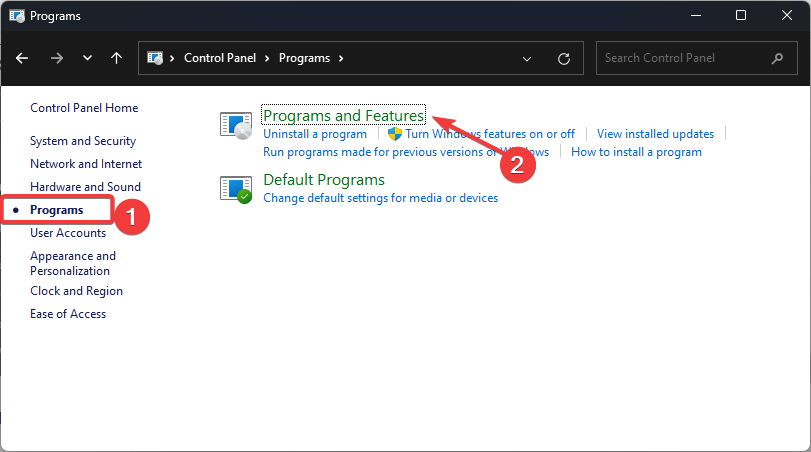Refresh the Control Panel view
The image size is (811, 452).
(564, 58)
